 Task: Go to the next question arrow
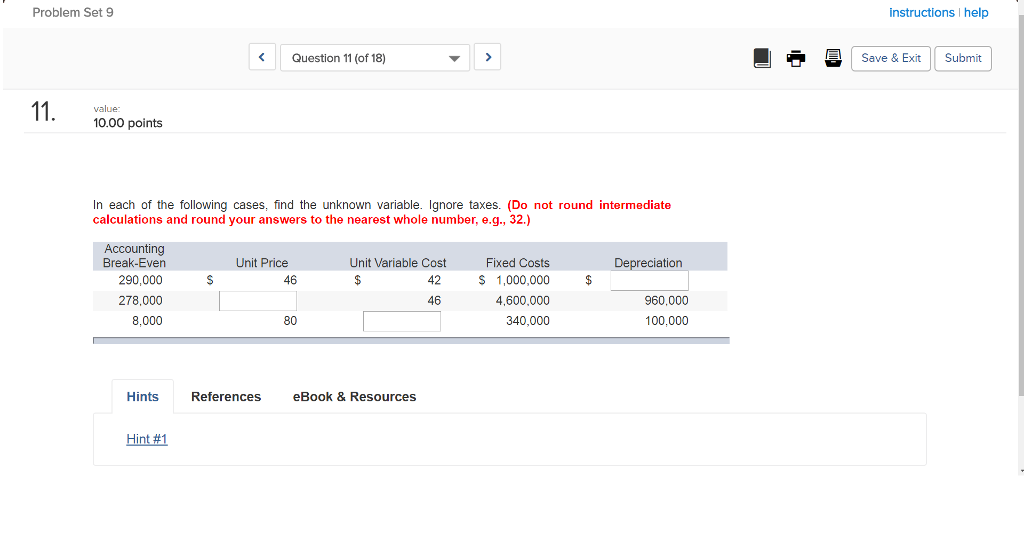(488, 58)
